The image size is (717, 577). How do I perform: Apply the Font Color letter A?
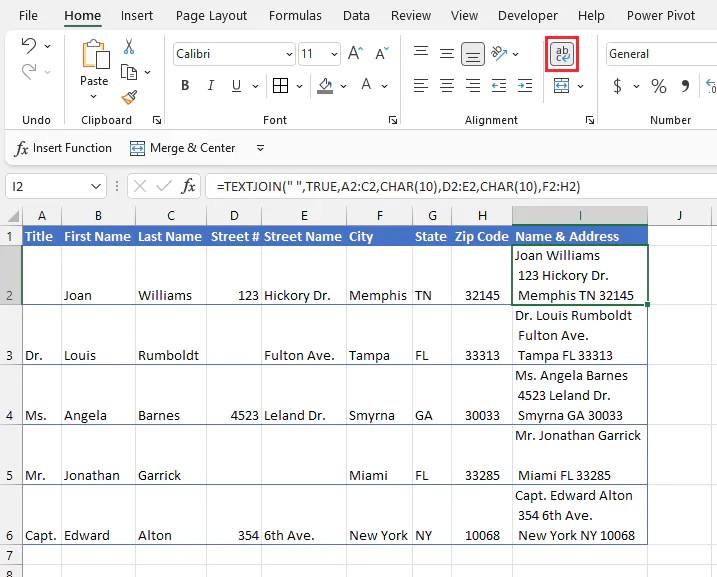366,85
